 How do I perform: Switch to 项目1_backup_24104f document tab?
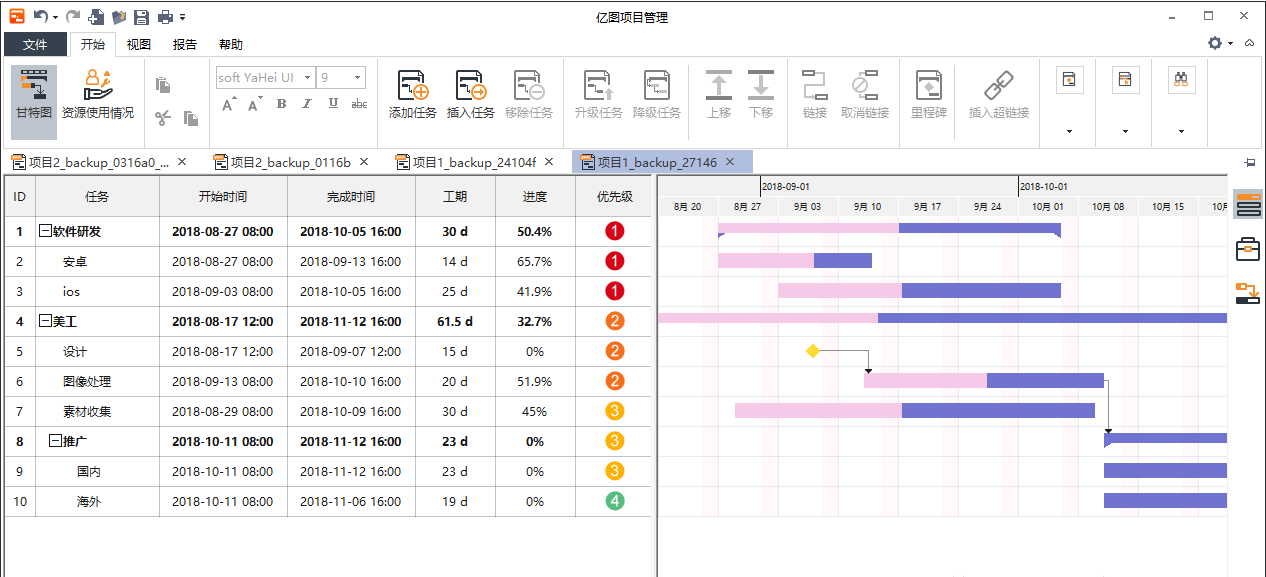[x=474, y=162]
